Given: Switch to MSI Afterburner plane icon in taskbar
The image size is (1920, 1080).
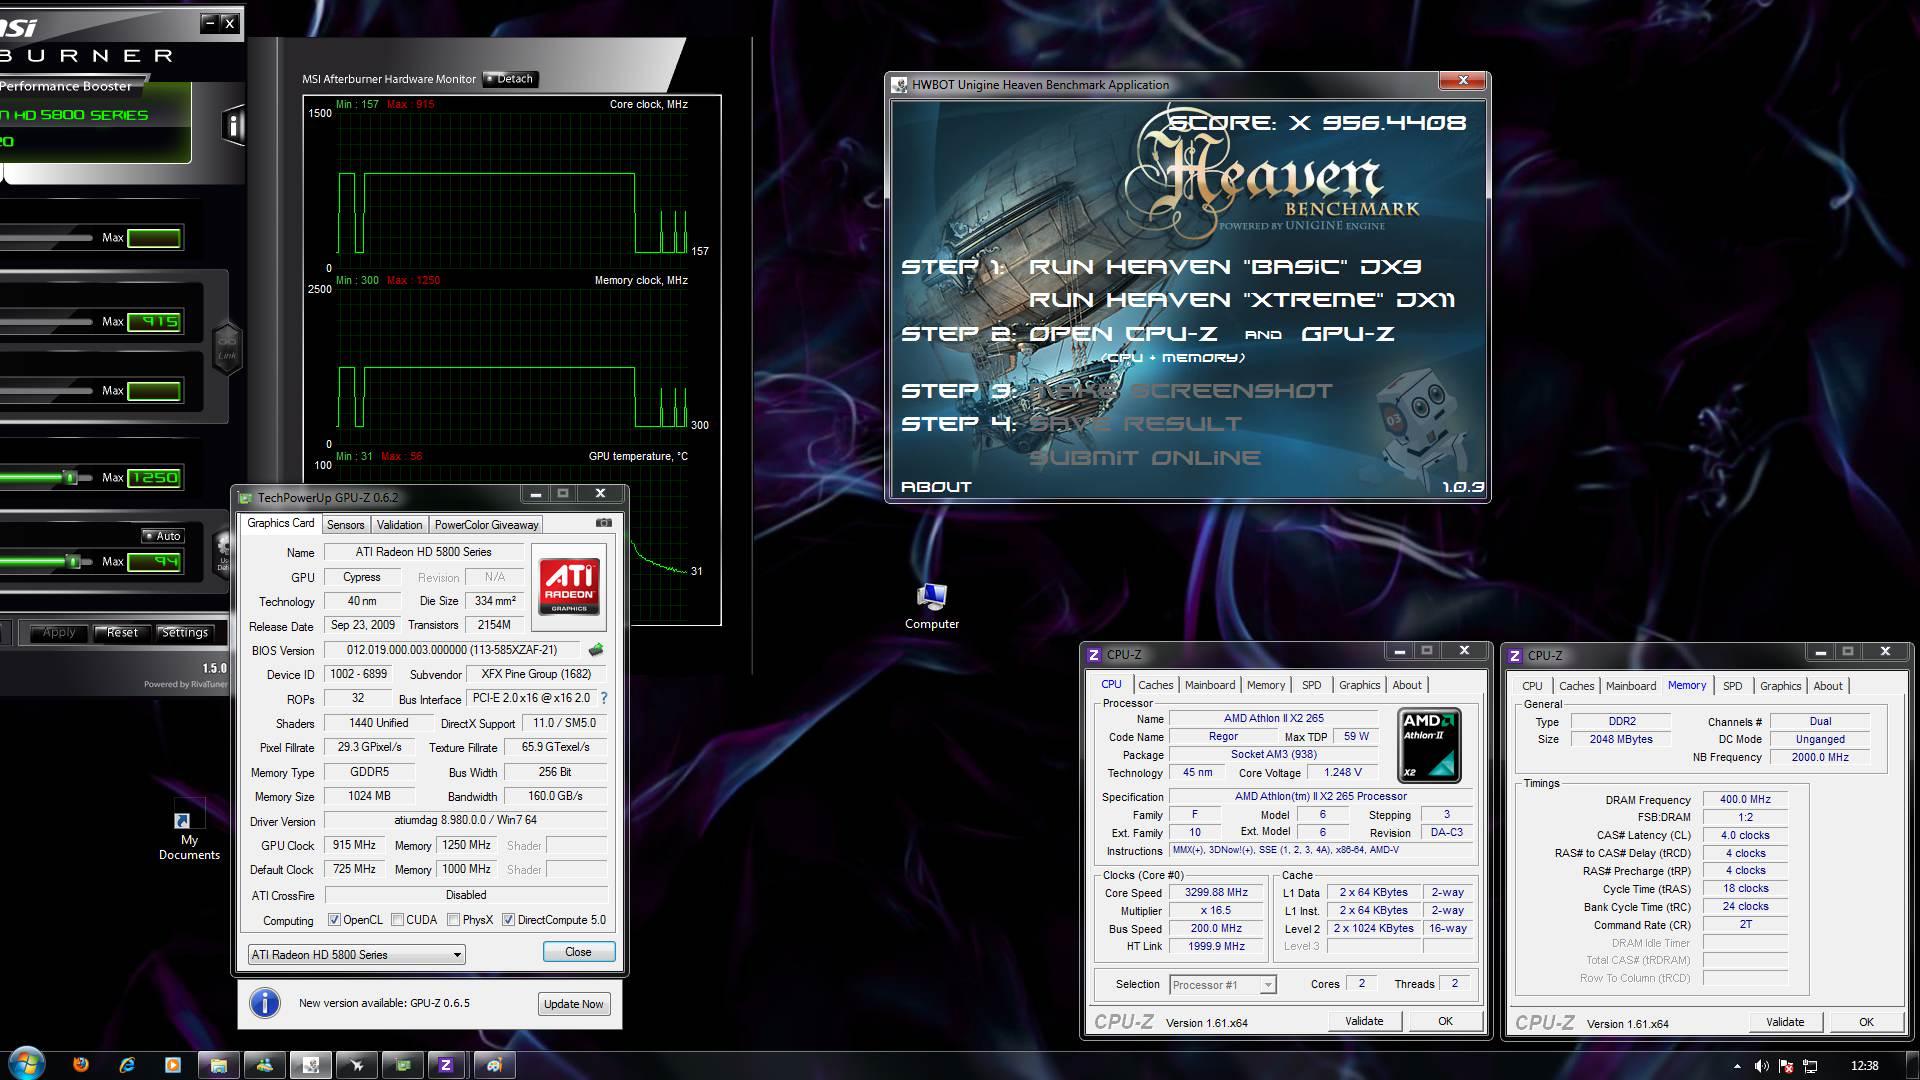Looking at the screenshot, I should click(x=357, y=1065).
